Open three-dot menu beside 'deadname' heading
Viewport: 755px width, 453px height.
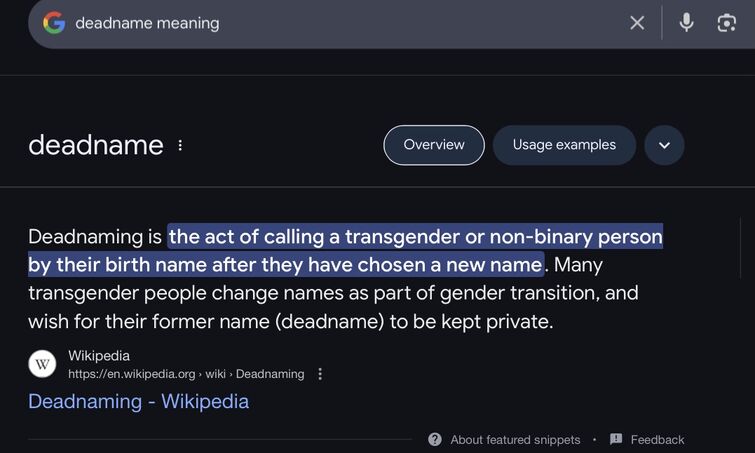point(180,145)
